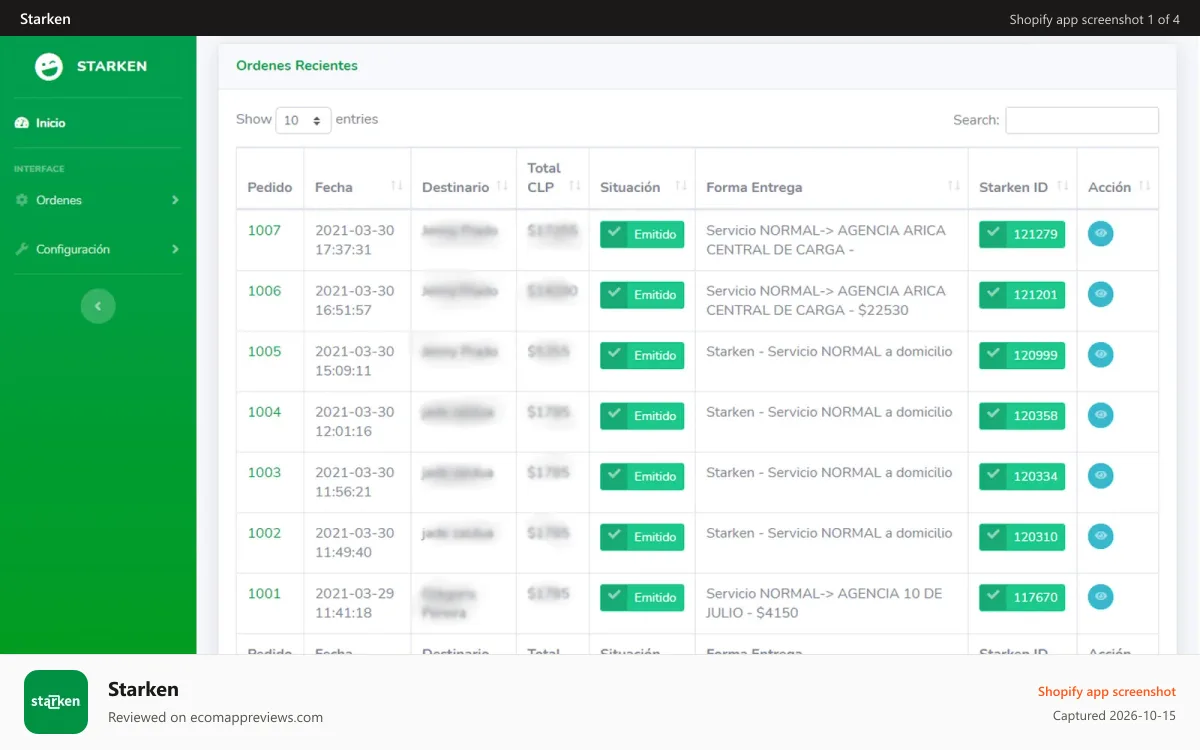1200x750 pixels.
Task: Open the Show entries count dropdown
Action: click(x=303, y=120)
